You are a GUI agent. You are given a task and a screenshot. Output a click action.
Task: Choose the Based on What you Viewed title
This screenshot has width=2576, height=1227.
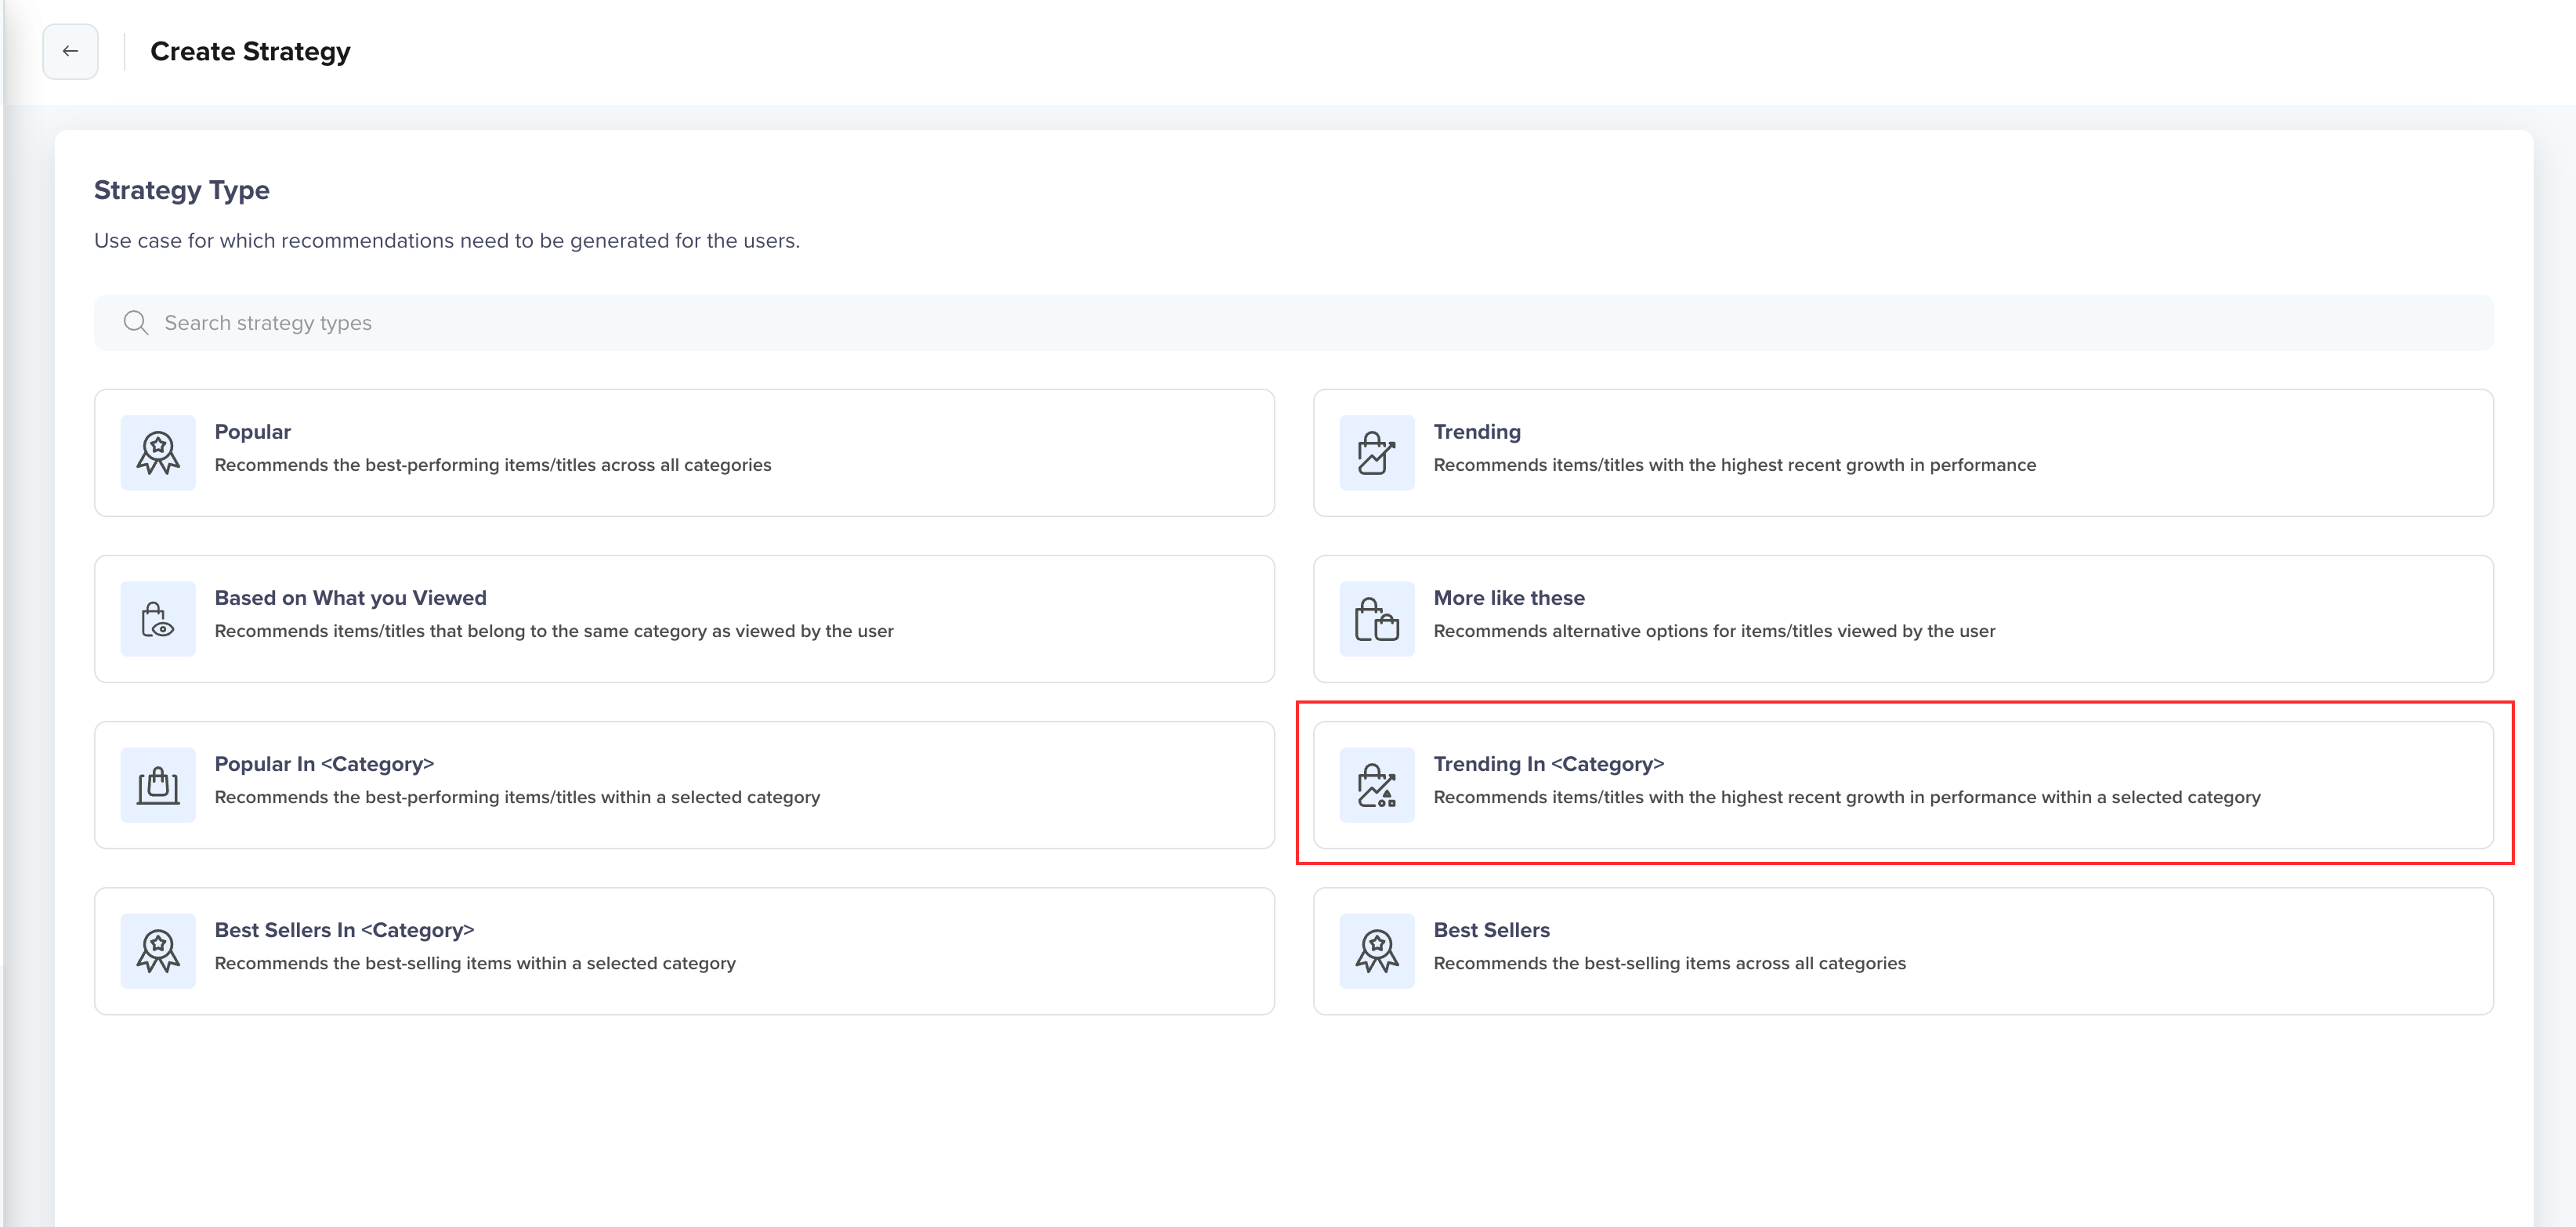[x=351, y=598]
